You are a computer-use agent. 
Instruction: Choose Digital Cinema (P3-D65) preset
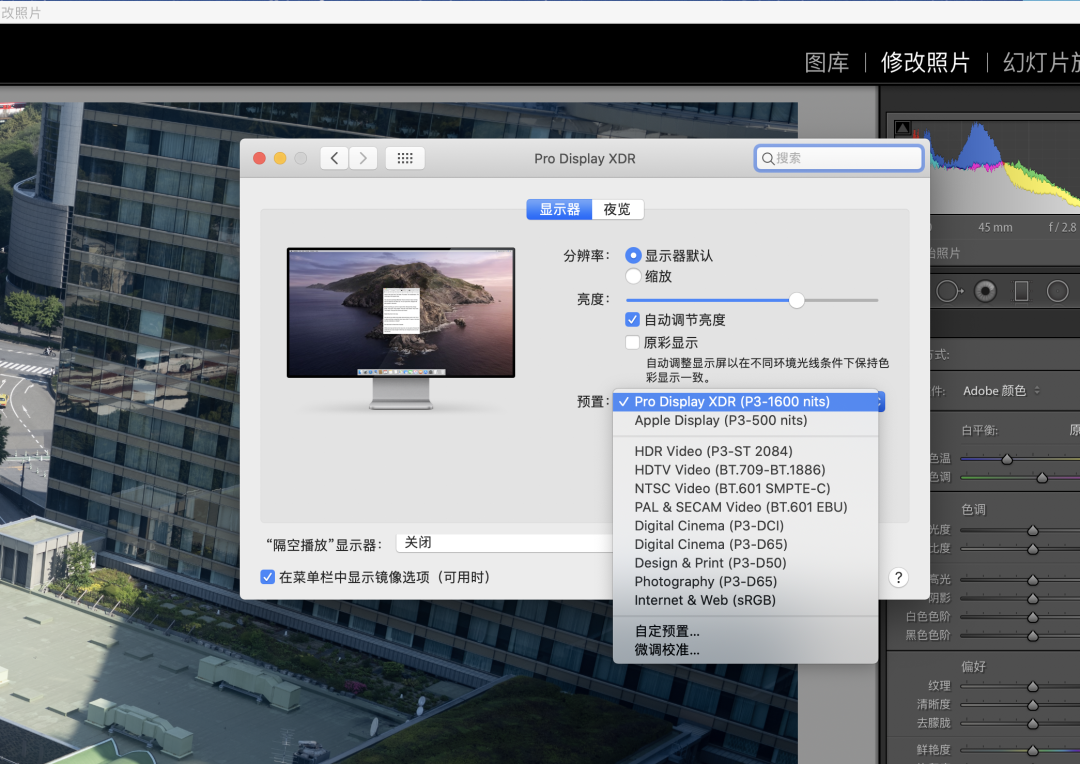745,544
